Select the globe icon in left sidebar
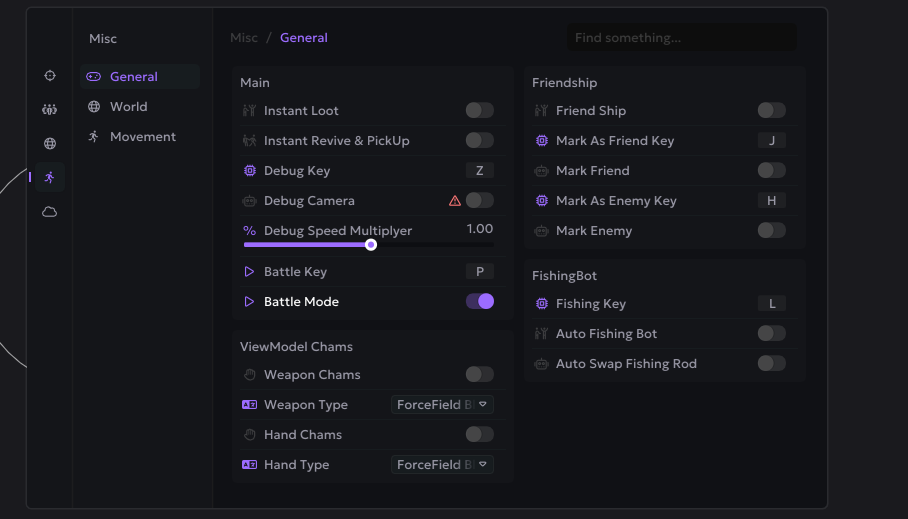This screenshot has height=519, width=908. (x=50, y=144)
